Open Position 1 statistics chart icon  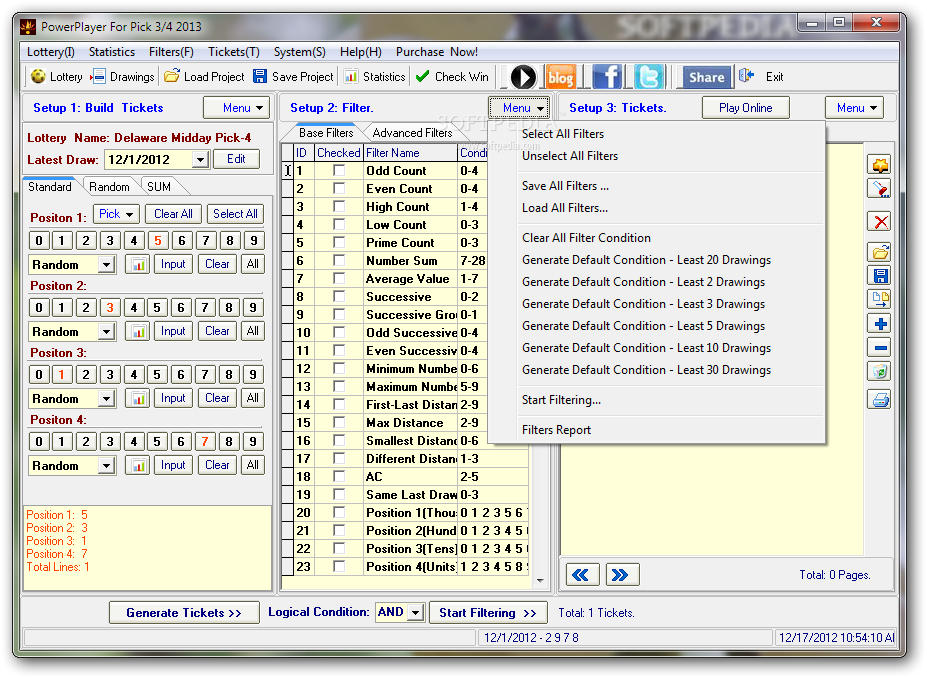138,264
